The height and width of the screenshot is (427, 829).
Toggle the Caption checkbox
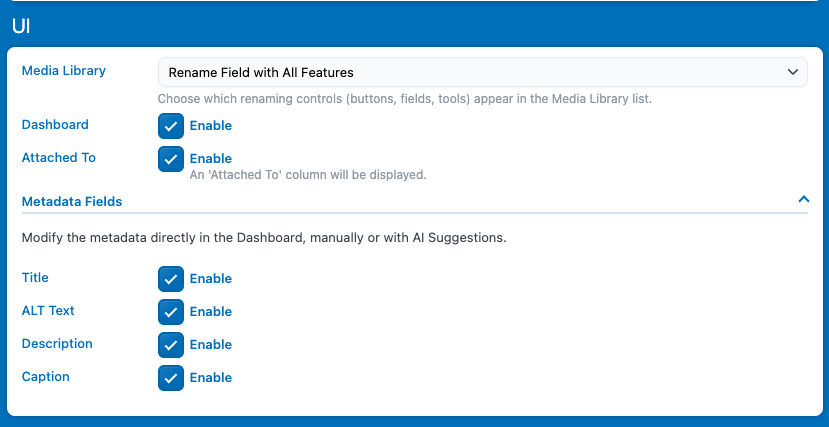point(171,378)
